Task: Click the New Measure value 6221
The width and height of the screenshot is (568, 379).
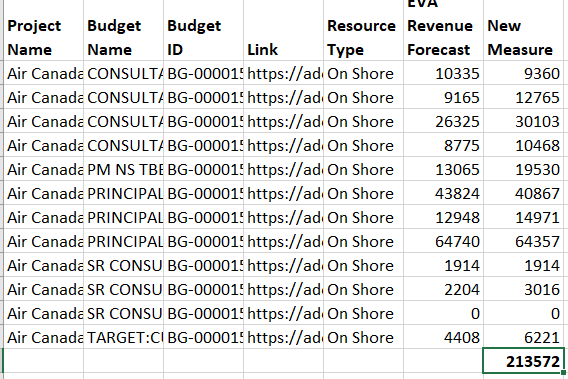Action: (x=524, y=337)
